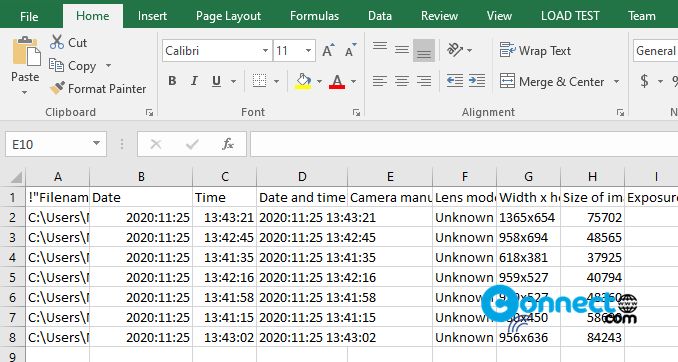Click the Orientation text angle icon
Viewport: 678px width, 362px height.
coord(454,50)
